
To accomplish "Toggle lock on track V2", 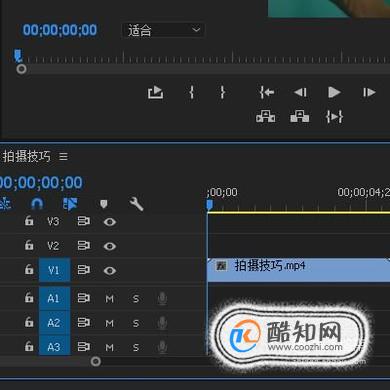I will tap(29, 245).
